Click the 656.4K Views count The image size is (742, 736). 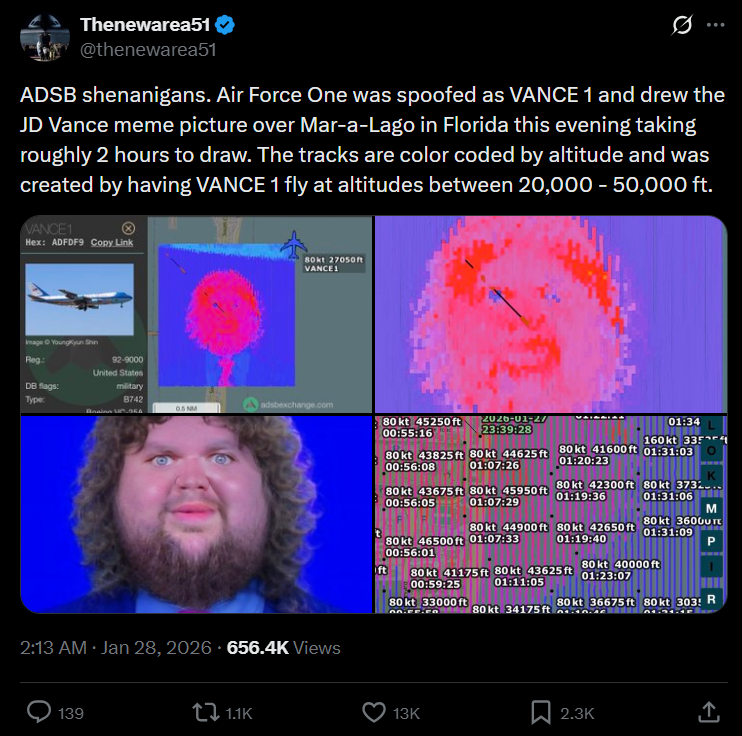pyautogui.click(x=283, y=647)
